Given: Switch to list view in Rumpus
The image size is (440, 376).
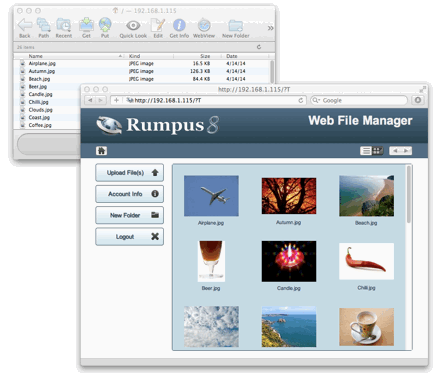Looking at the screenshot, I should pyautogui.click(x=366, y=151).
